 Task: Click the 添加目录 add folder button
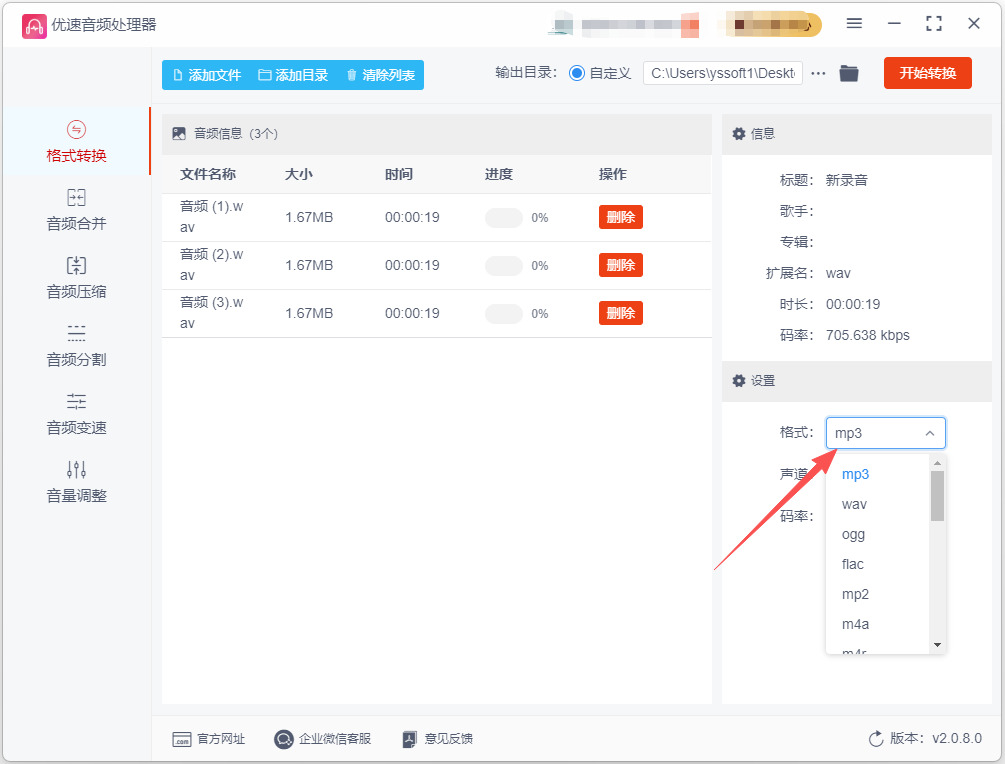click(293, 75)
